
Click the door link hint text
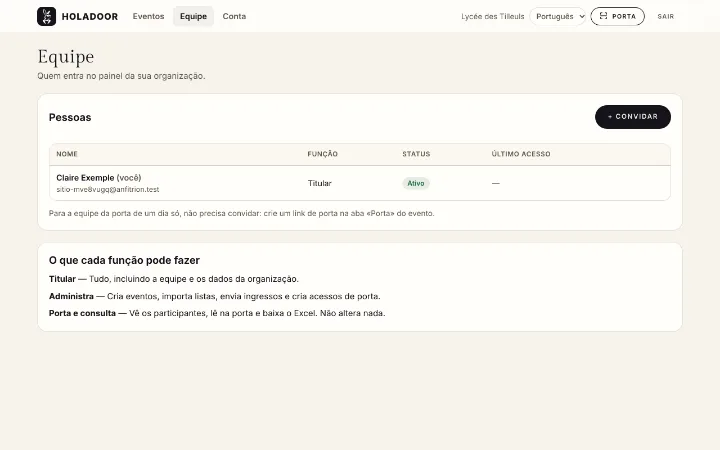tap(242, 213)
